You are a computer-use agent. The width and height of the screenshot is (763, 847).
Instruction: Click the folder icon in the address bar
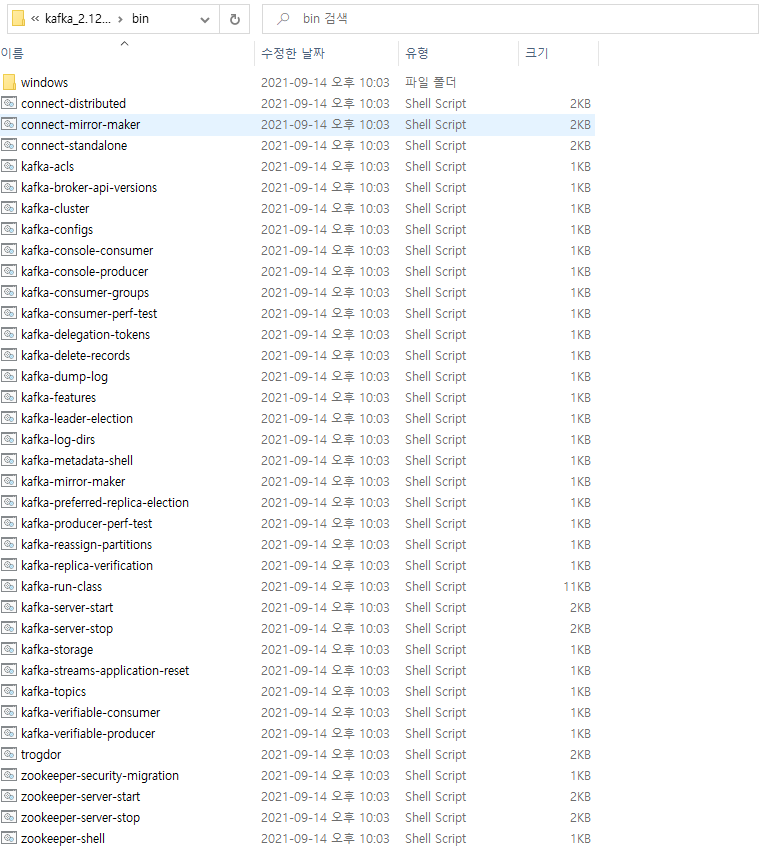click(x=18, y=18)
